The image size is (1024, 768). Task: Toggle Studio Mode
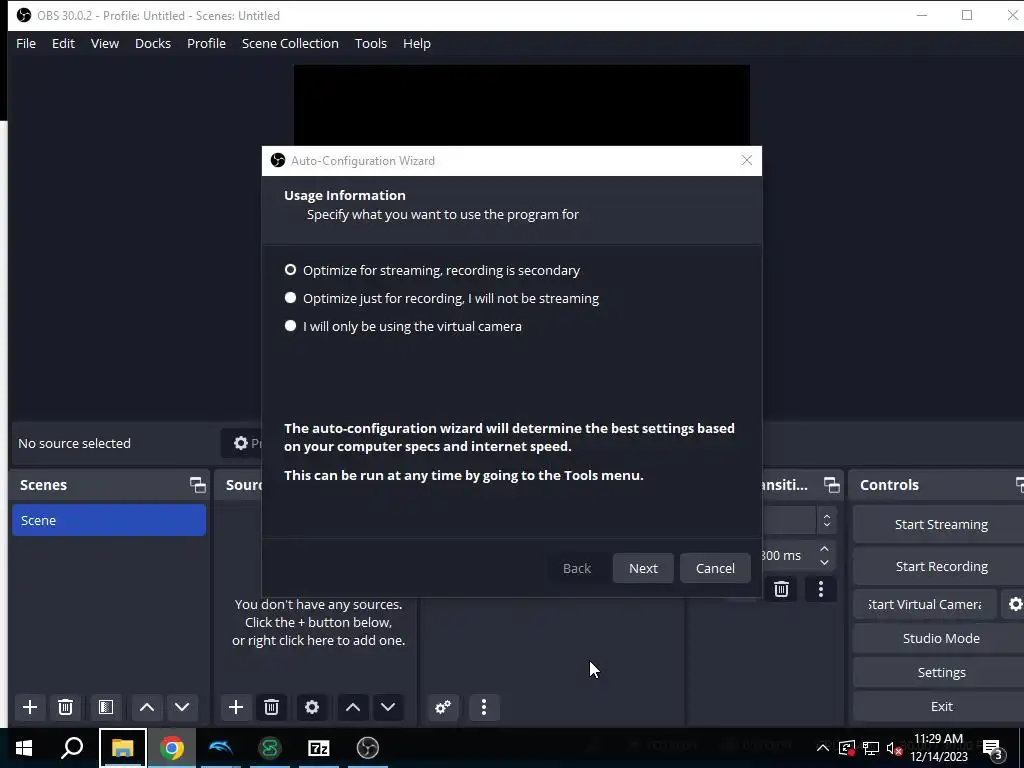coord(941,639)
